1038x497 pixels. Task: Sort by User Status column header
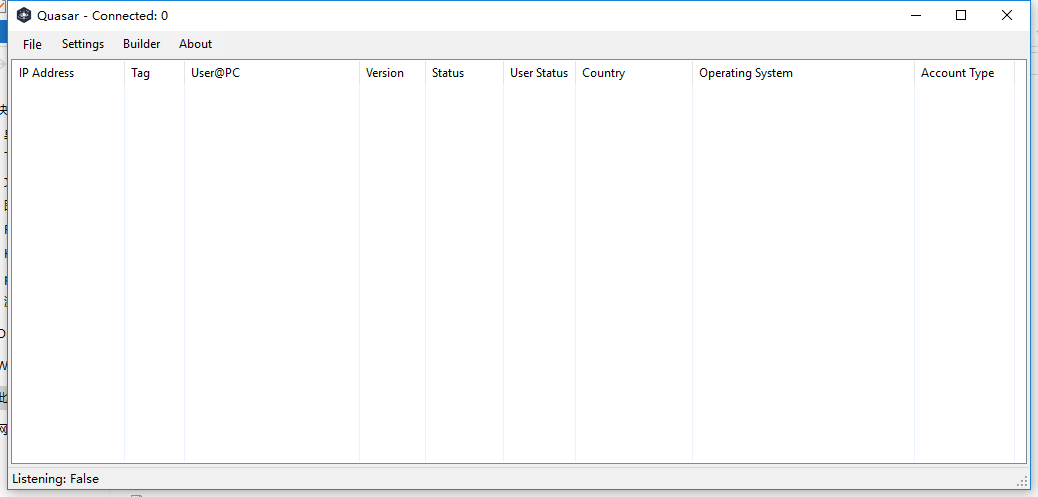tap(539, 73)
